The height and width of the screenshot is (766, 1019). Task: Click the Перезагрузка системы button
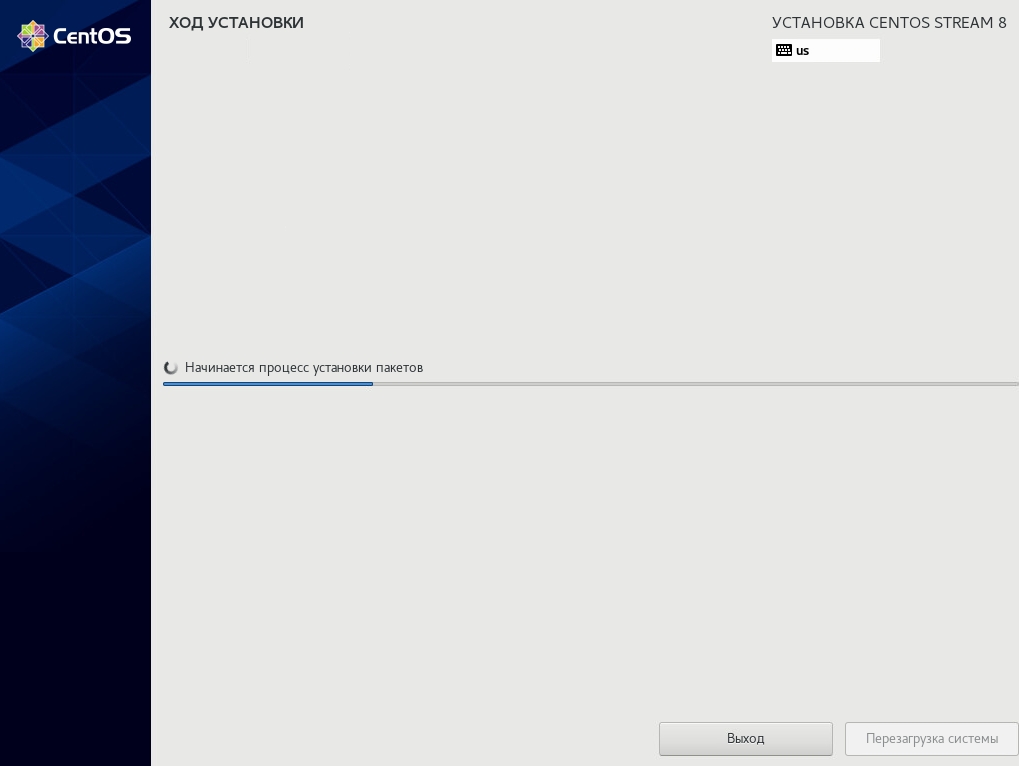pyautogui.click(x=931, y=739)
